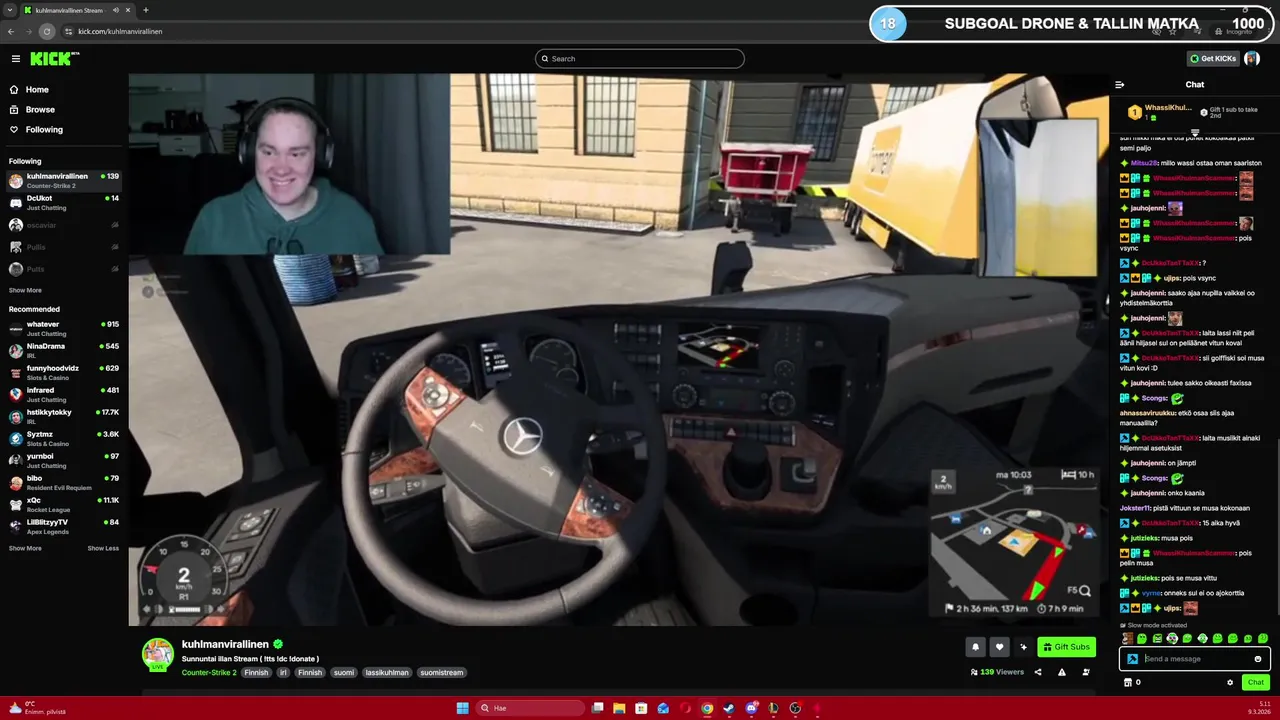Click the Windows taskbar Hae search box
The image size is (1280, 720).
[x=528, y=708]
